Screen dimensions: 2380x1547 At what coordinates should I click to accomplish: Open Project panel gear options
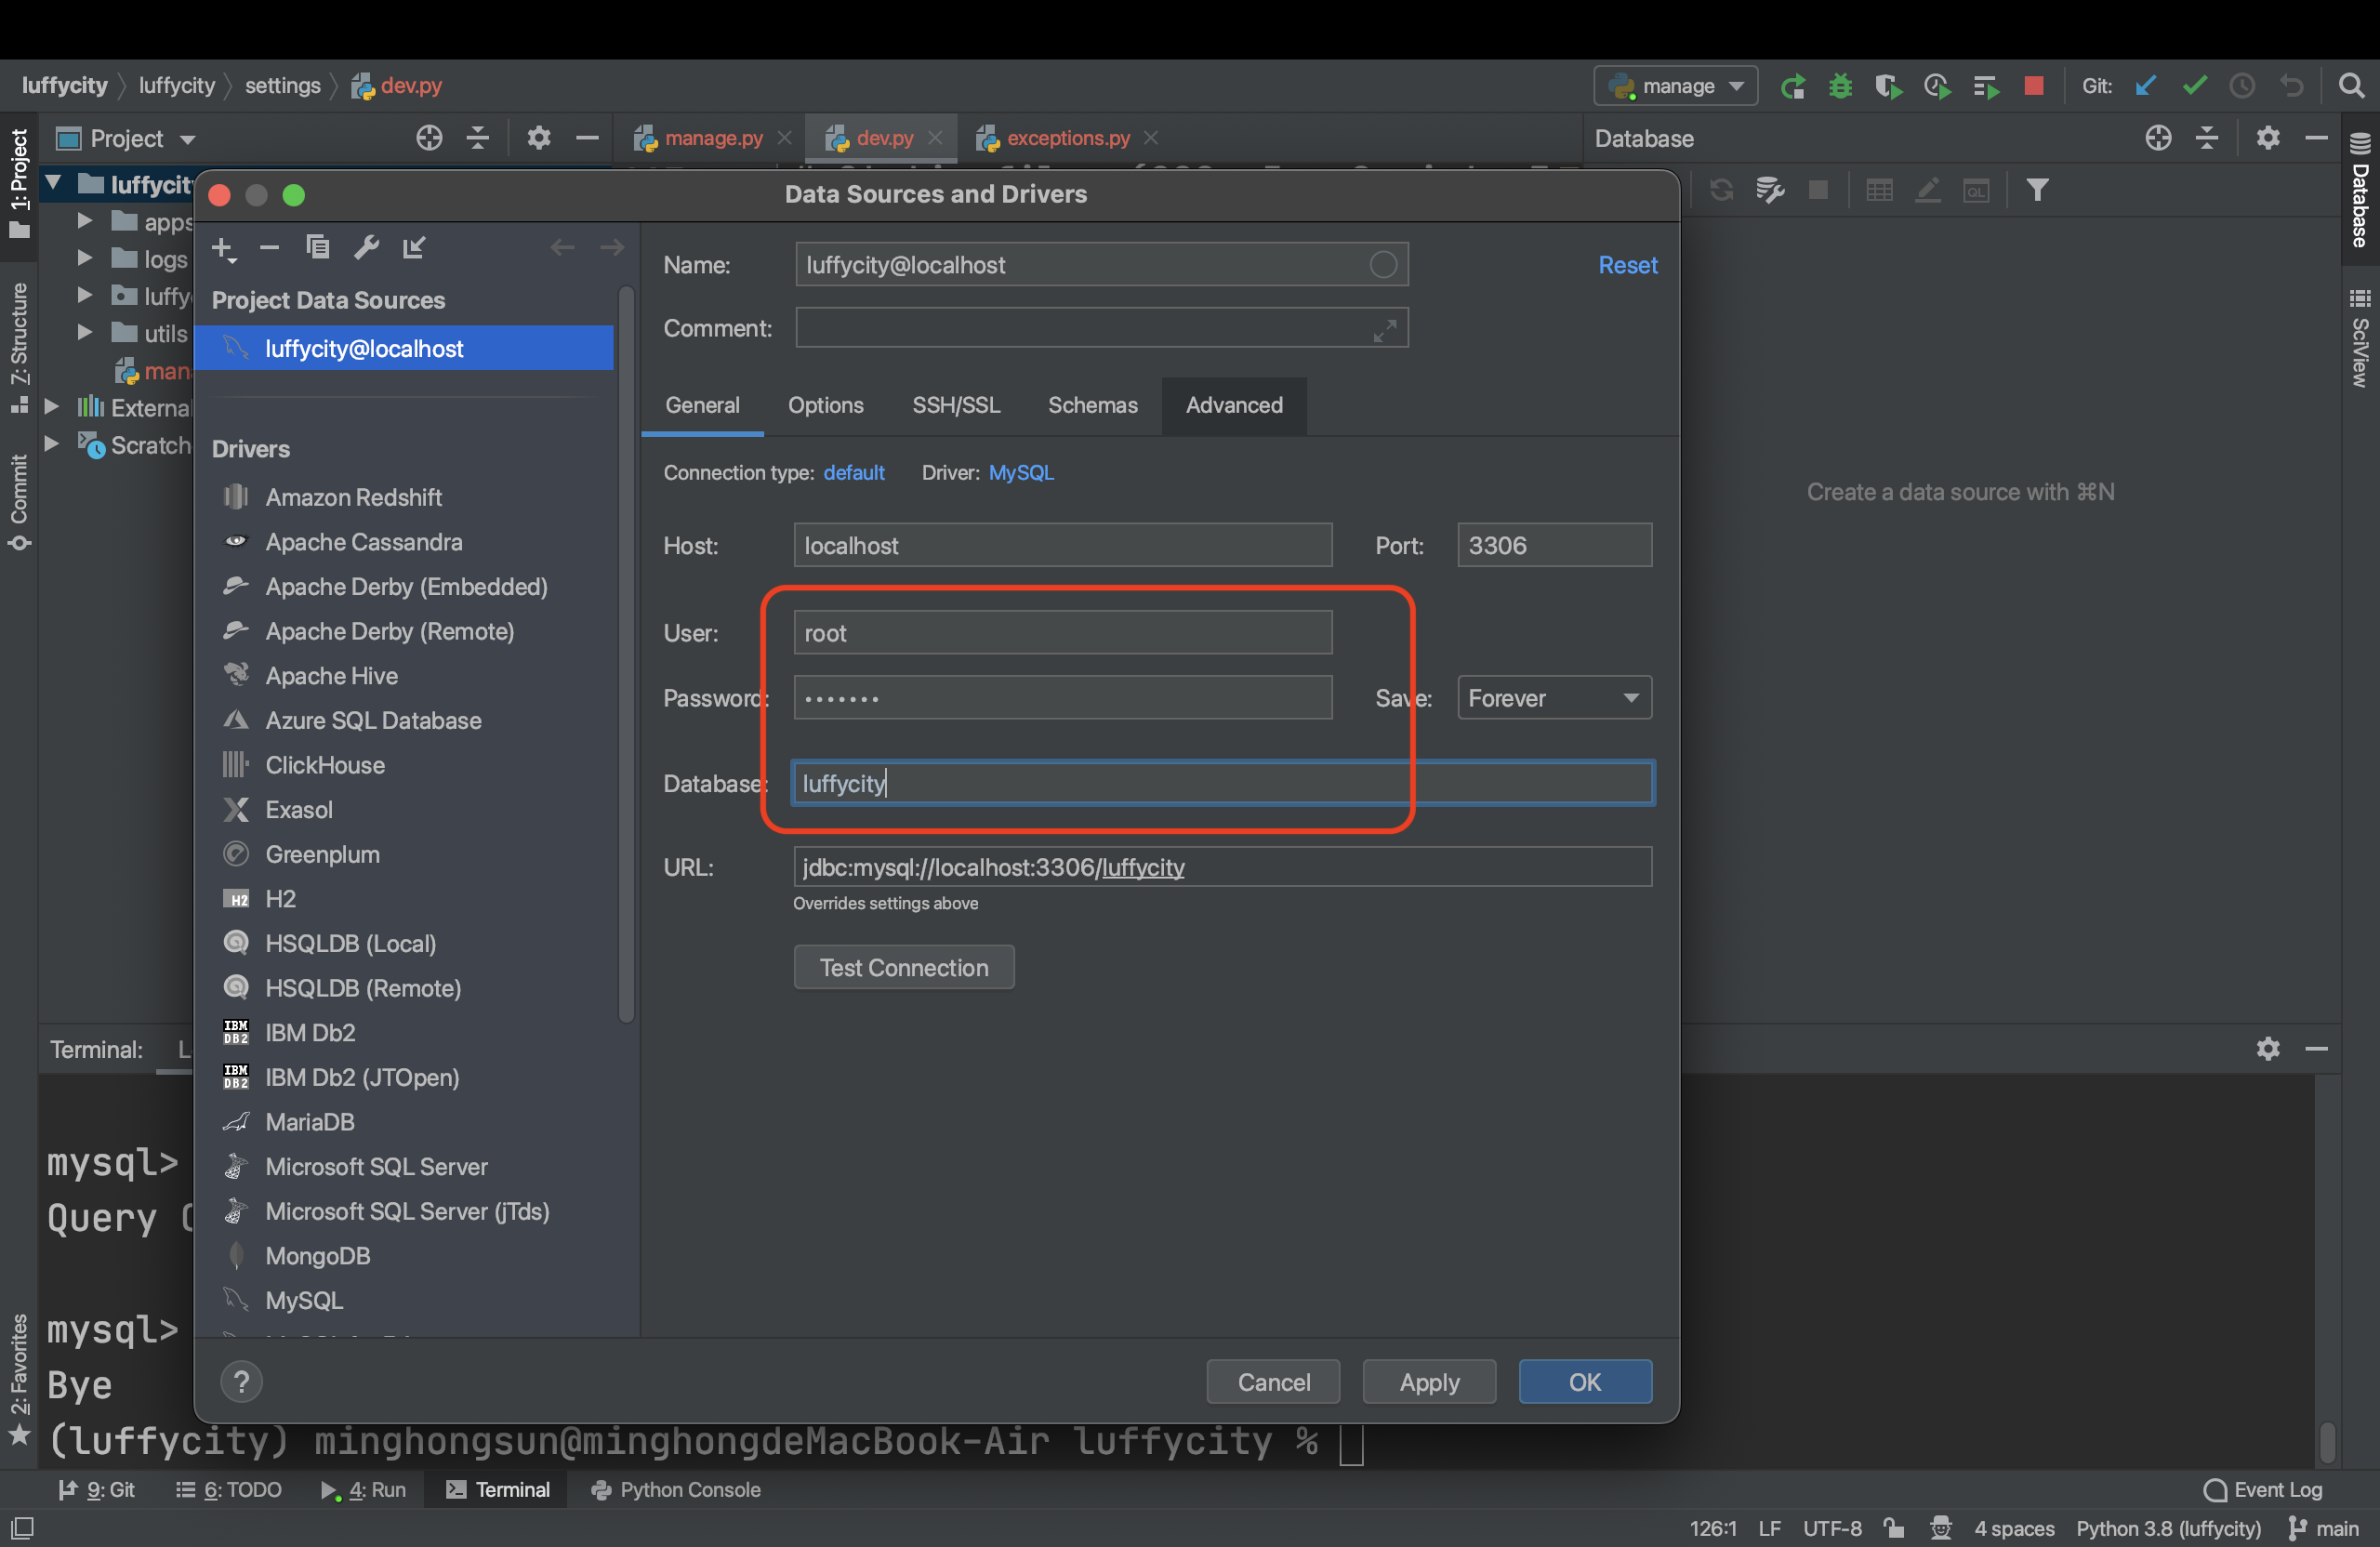point(539,138)
